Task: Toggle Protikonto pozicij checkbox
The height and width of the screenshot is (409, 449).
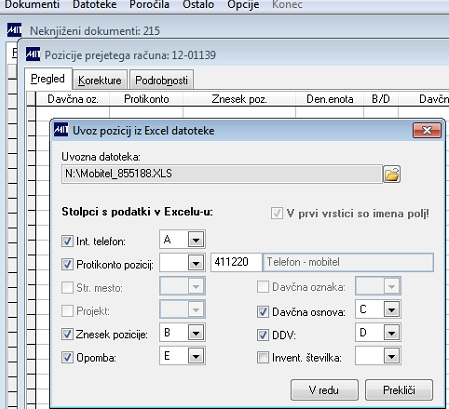Action: [x=67, y=264]
